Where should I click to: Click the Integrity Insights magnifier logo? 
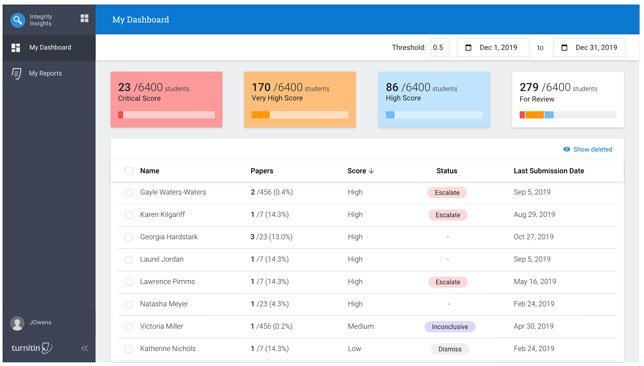tap(18, 20)
